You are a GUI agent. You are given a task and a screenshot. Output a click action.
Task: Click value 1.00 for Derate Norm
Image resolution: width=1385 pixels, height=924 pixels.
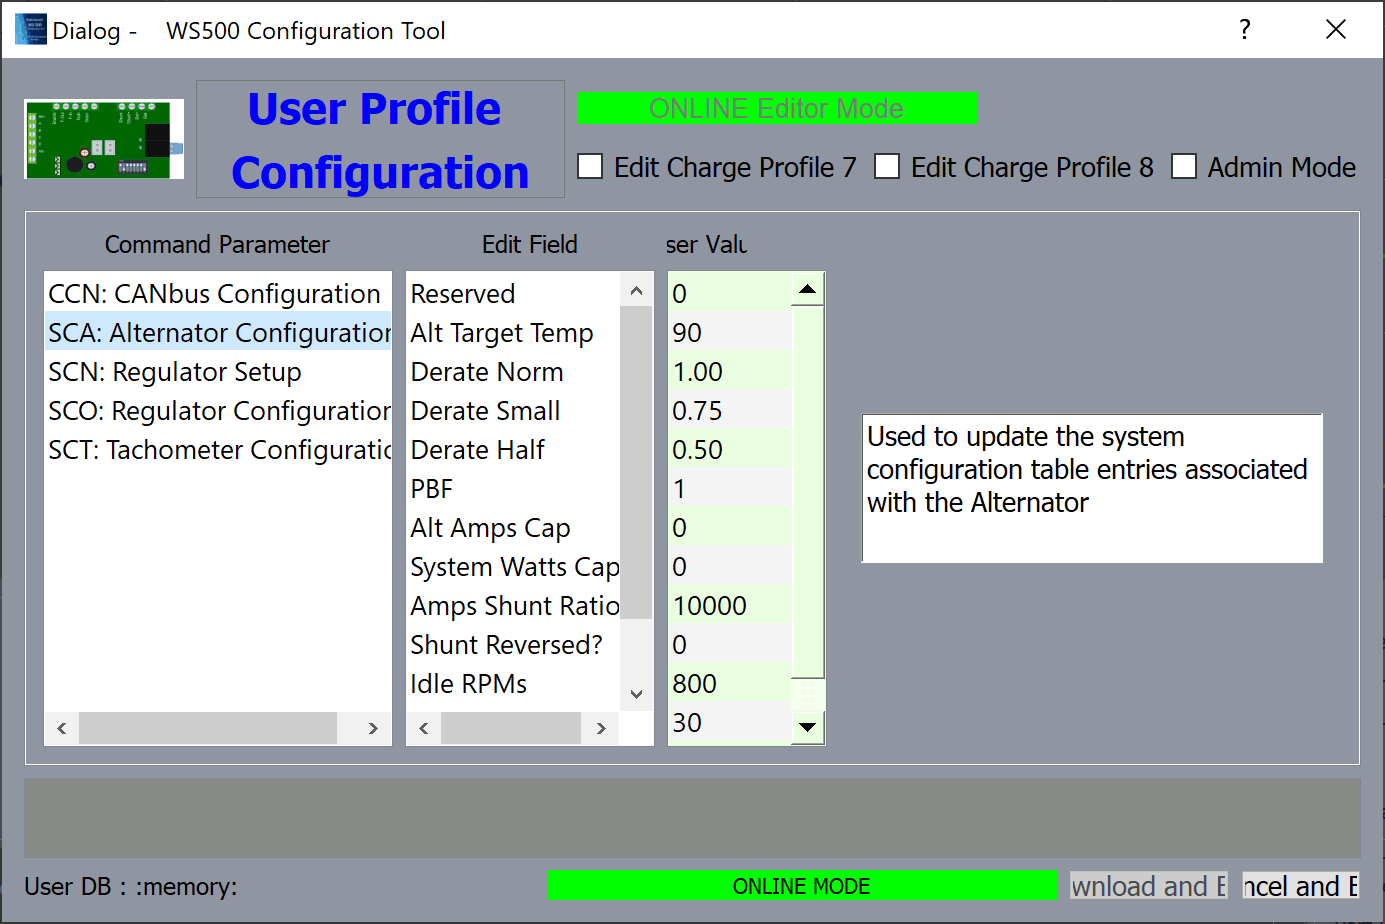[x=730, y=371]
